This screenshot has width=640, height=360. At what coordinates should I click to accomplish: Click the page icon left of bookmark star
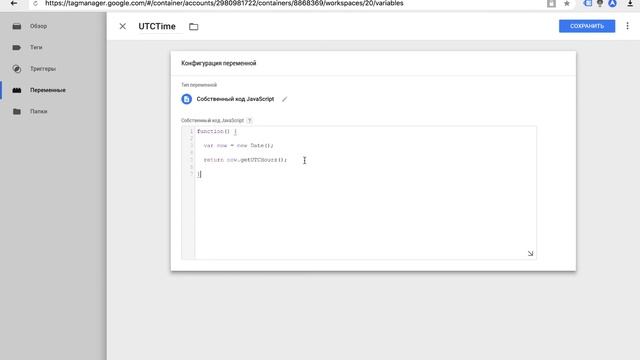(551, 4)
